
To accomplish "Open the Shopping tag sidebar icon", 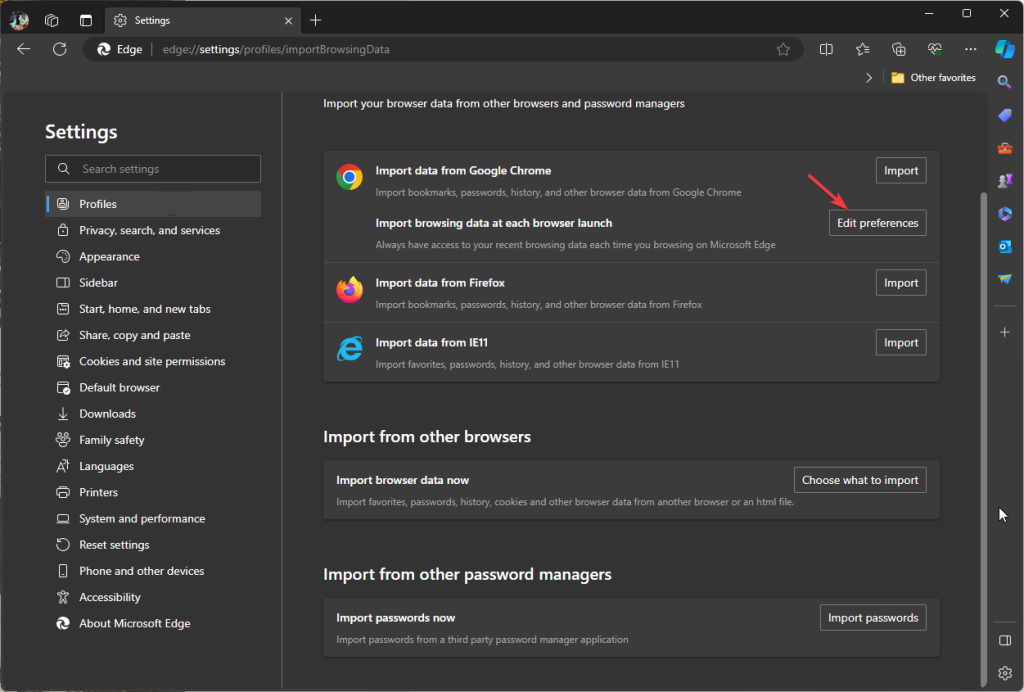I will click(x=1005, y=115).
